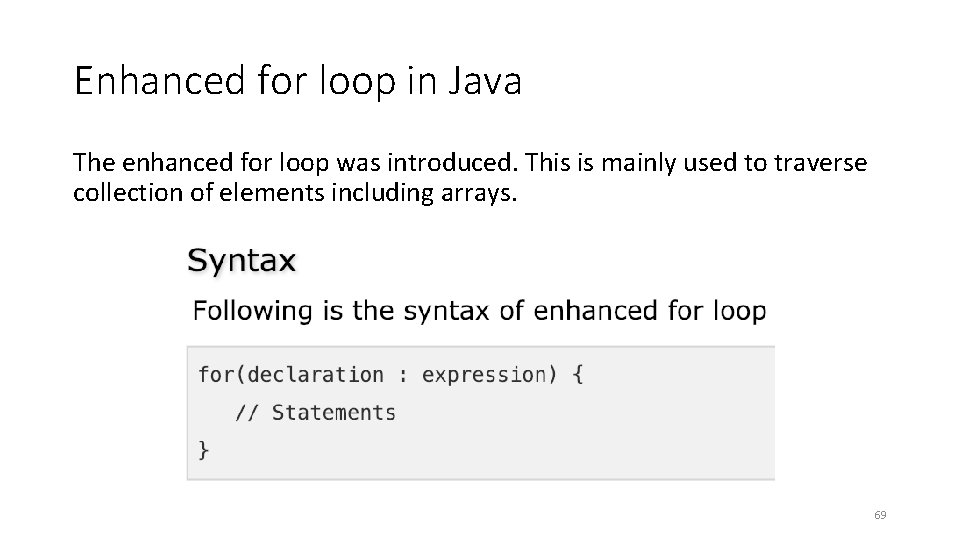Click the sentence 'The enhanced for loop was introduced'
Image resolution: width=960 pixels, height=540 pixels.
coord(293,162)
